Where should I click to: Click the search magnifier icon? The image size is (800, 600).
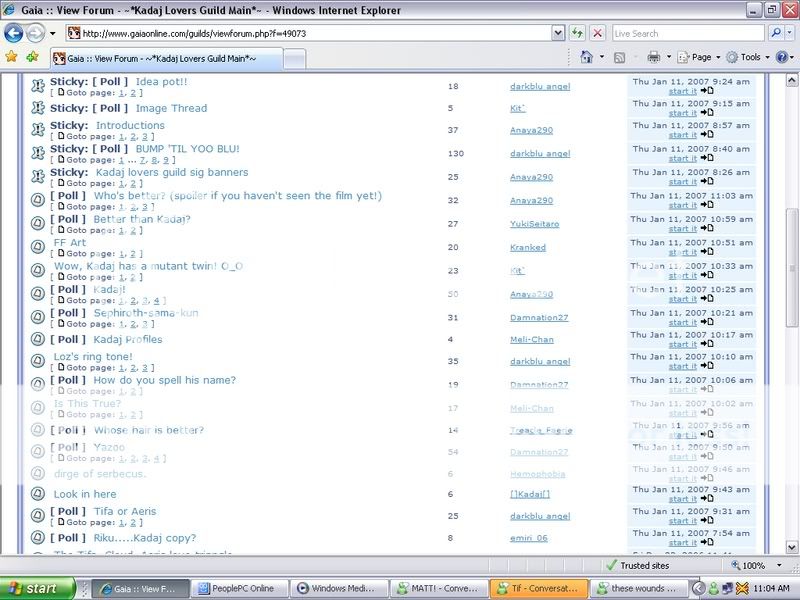[773, 33]
